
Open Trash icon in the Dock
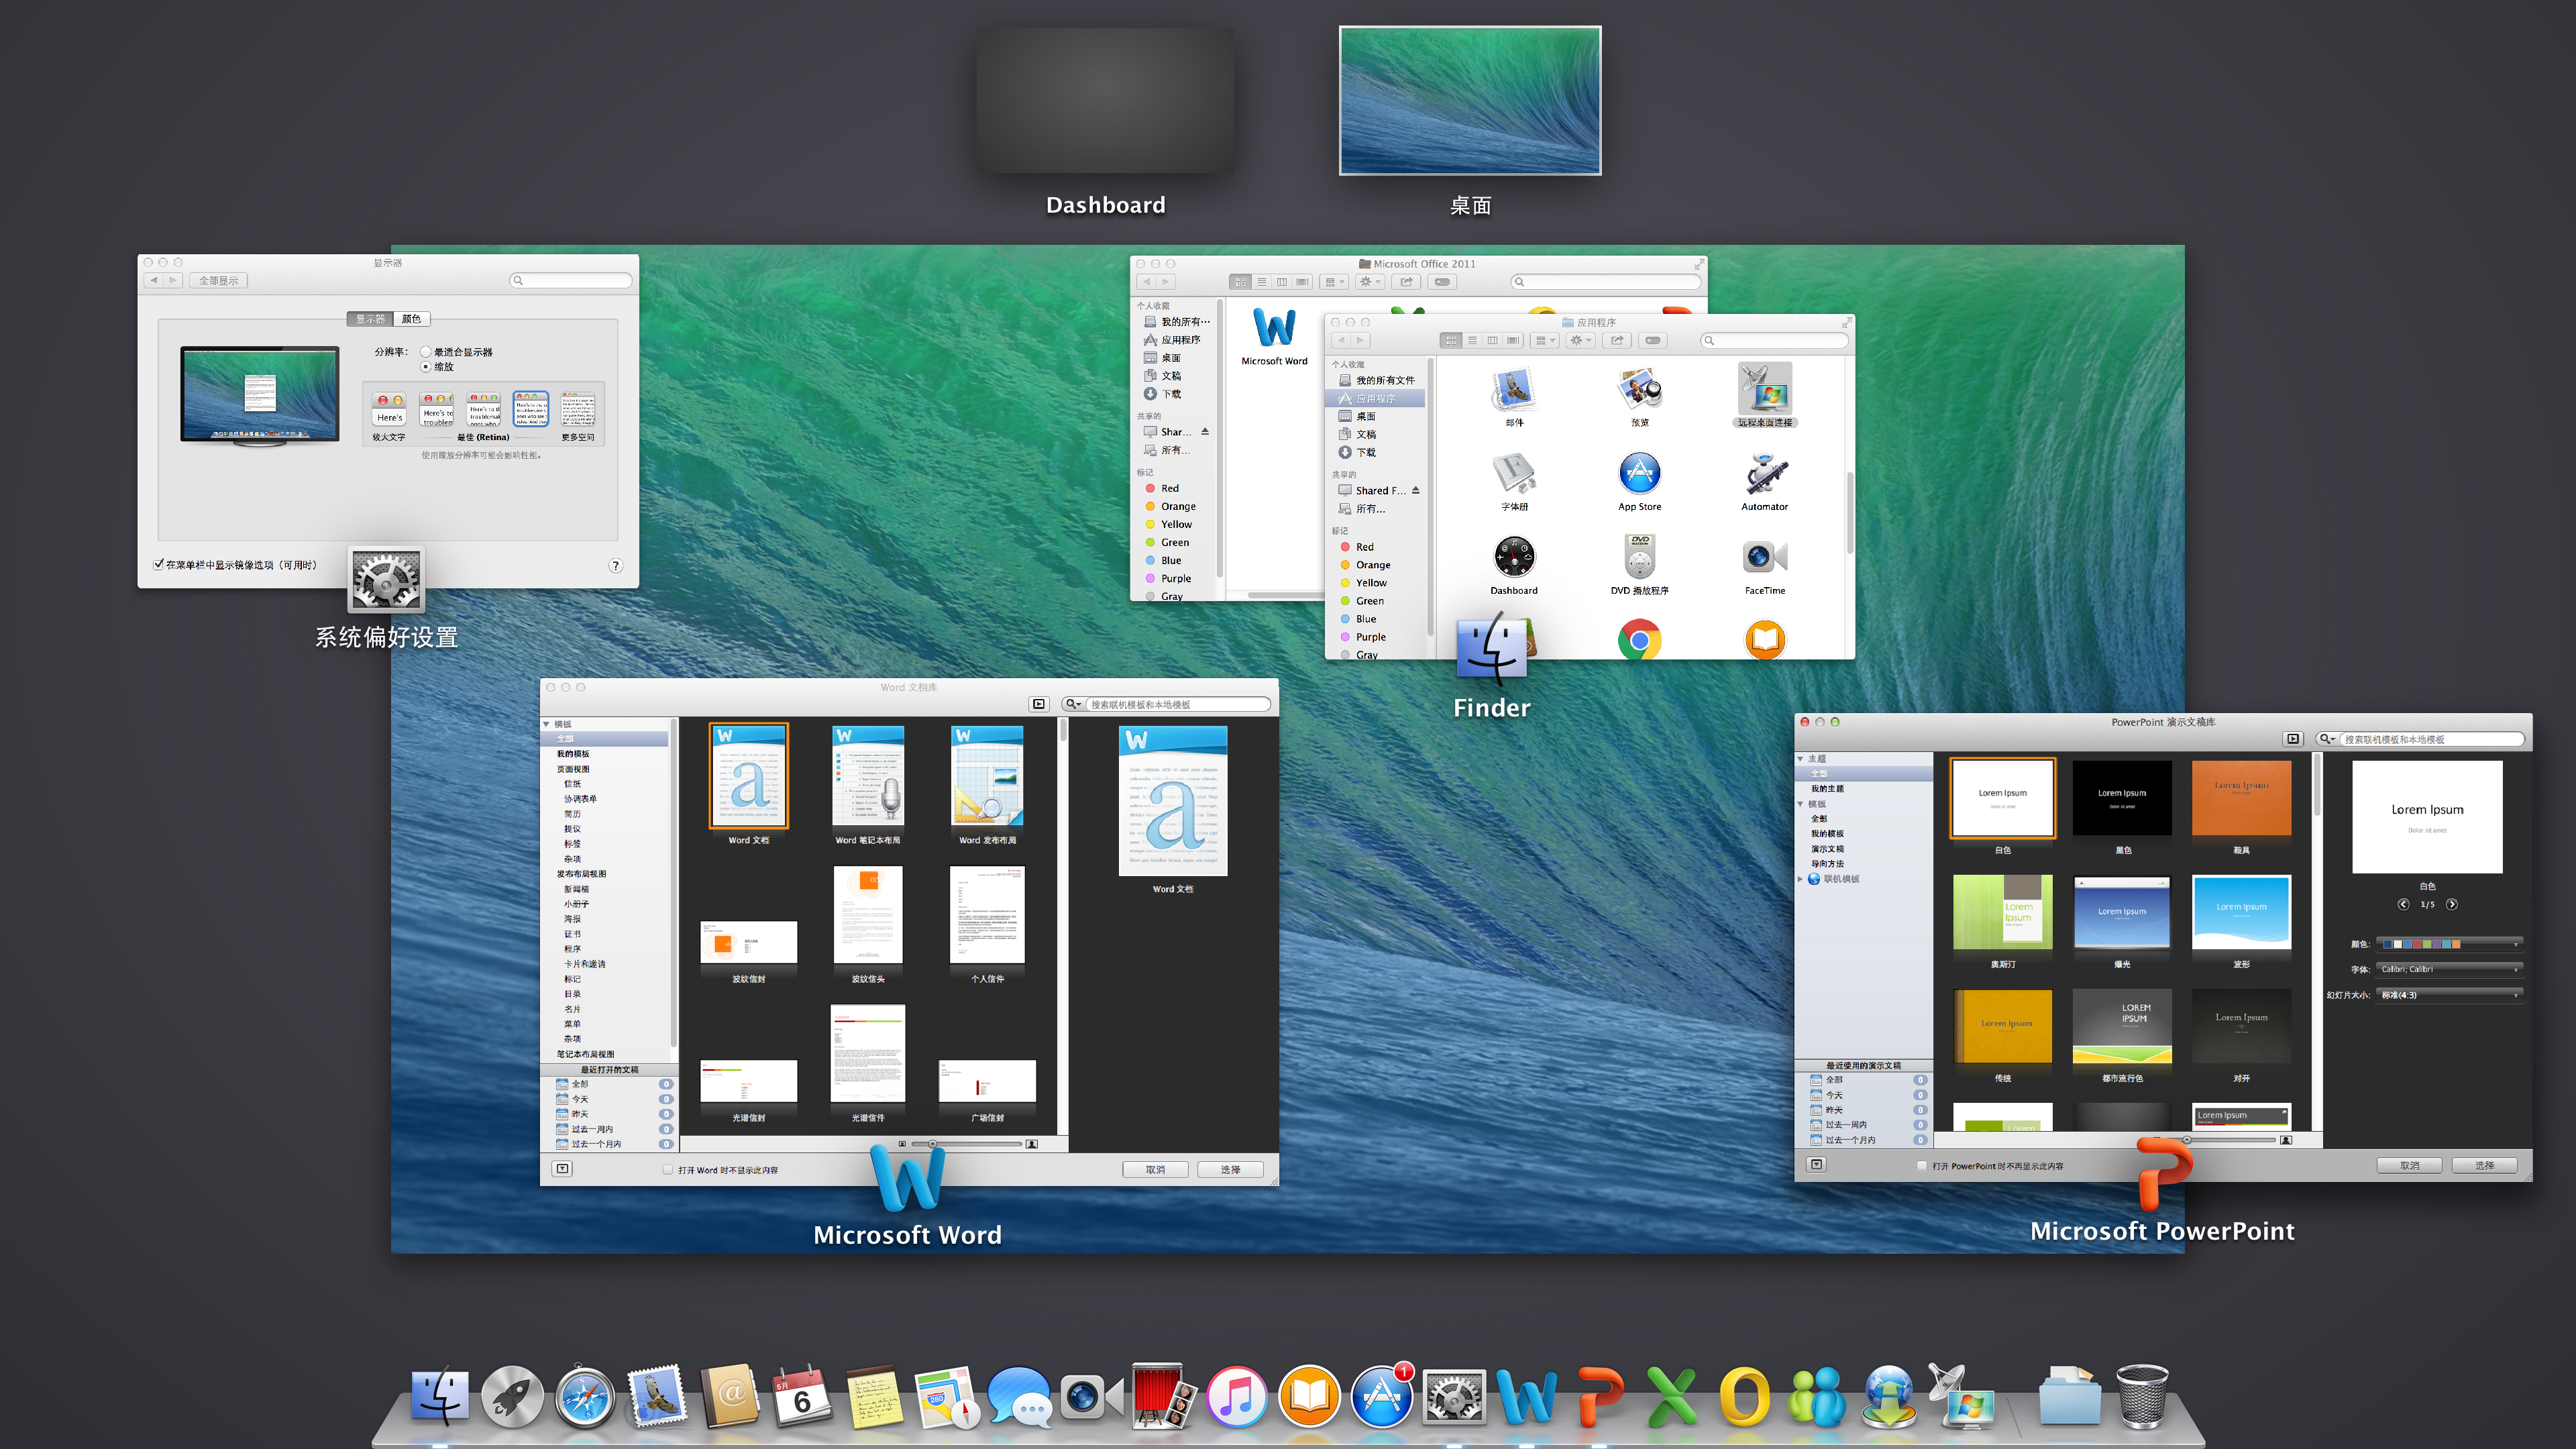(x=2142, y=1397)
